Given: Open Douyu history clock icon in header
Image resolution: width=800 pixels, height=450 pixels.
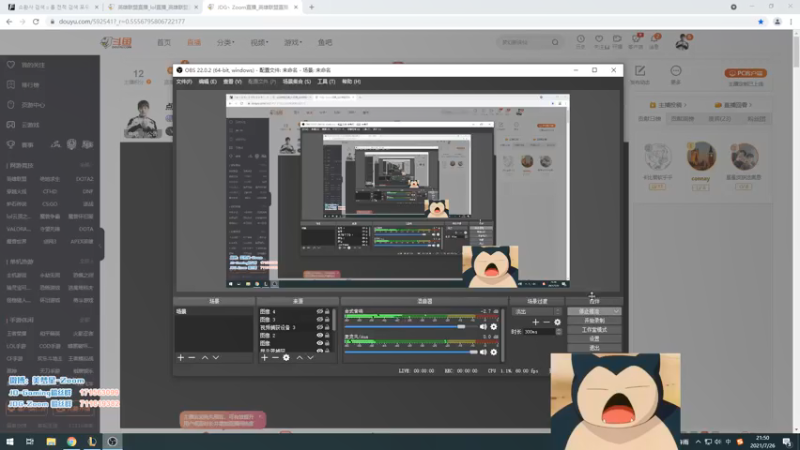Looking at the screenshot, I should click(x=581, y=39).
